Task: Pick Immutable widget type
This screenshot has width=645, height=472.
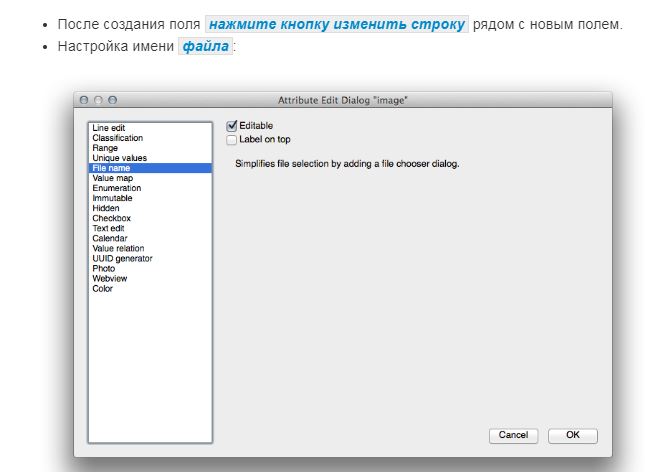Action: tap(150, 198)
